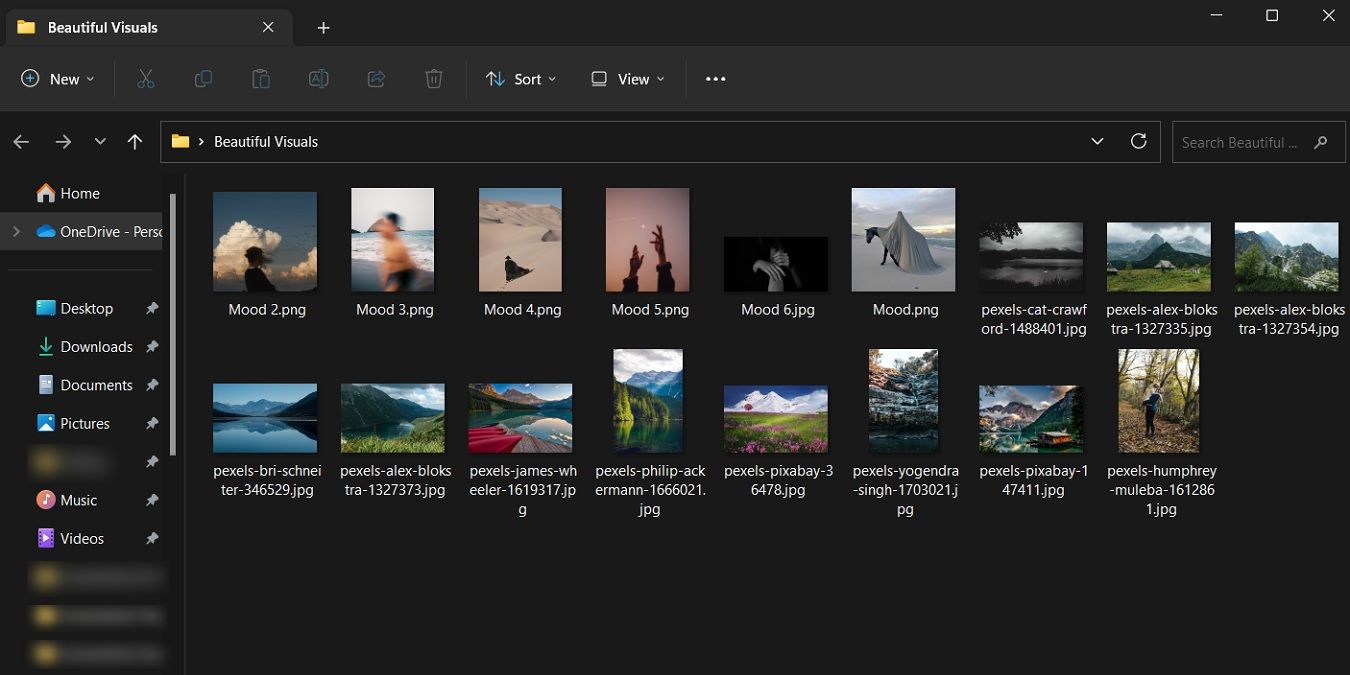Expand the Sort dropdown menu
The height and width of the screenshot is (675, 1350).
coord(520,78)
